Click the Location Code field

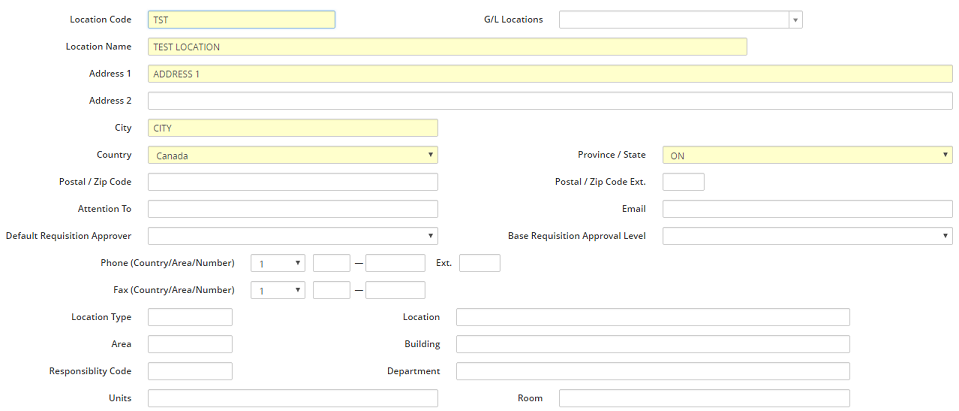[x=241, y=19]
